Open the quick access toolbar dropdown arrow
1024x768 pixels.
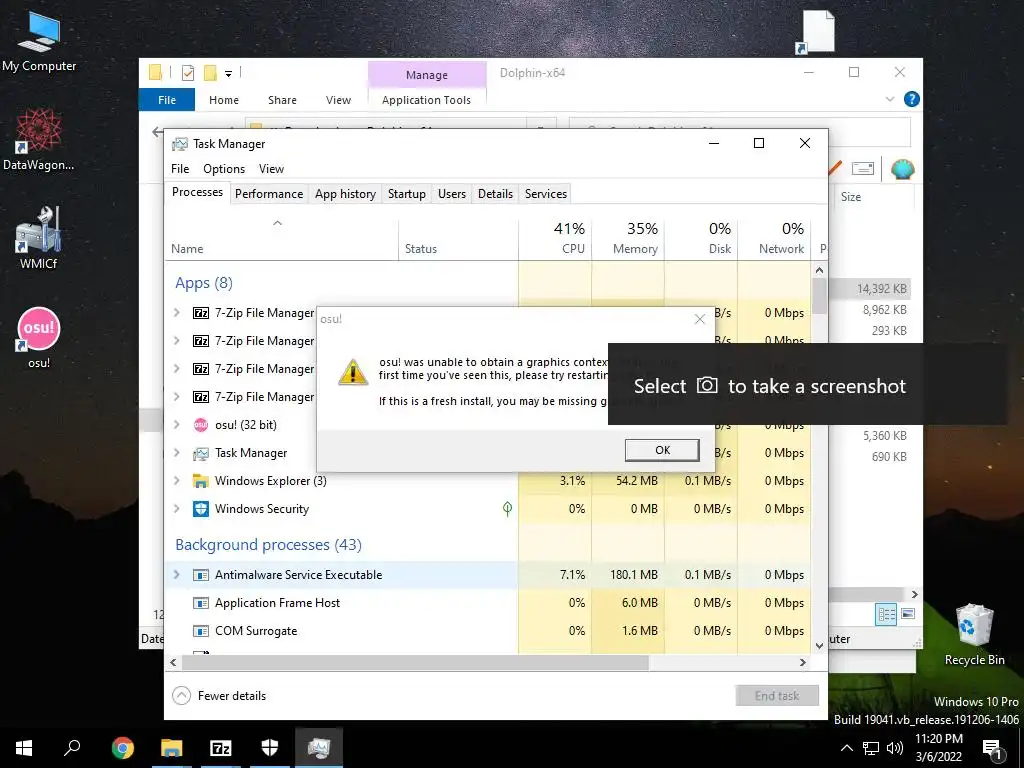pyautogui.click(x=229, y=73)
